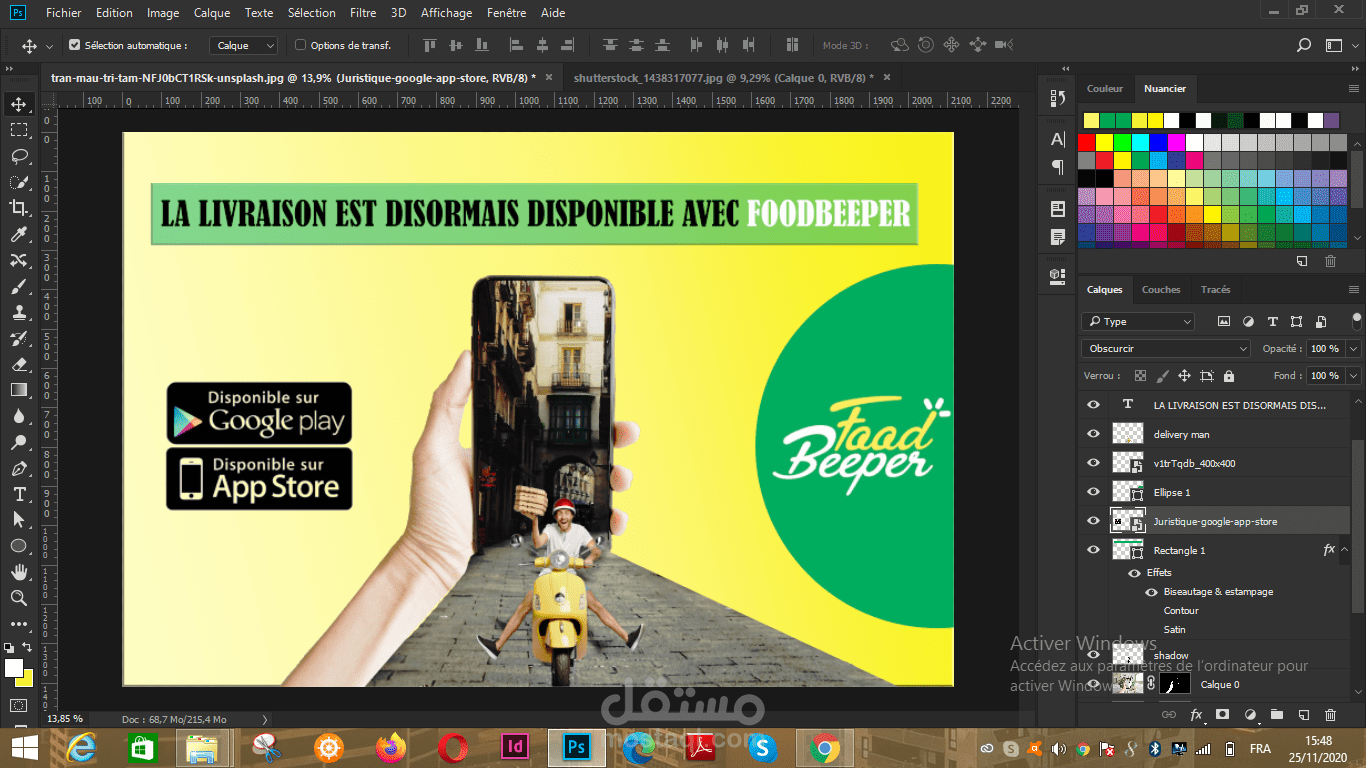
Task: Pick the red swatch in Nuancier
Action: [x=1086, y=143]
